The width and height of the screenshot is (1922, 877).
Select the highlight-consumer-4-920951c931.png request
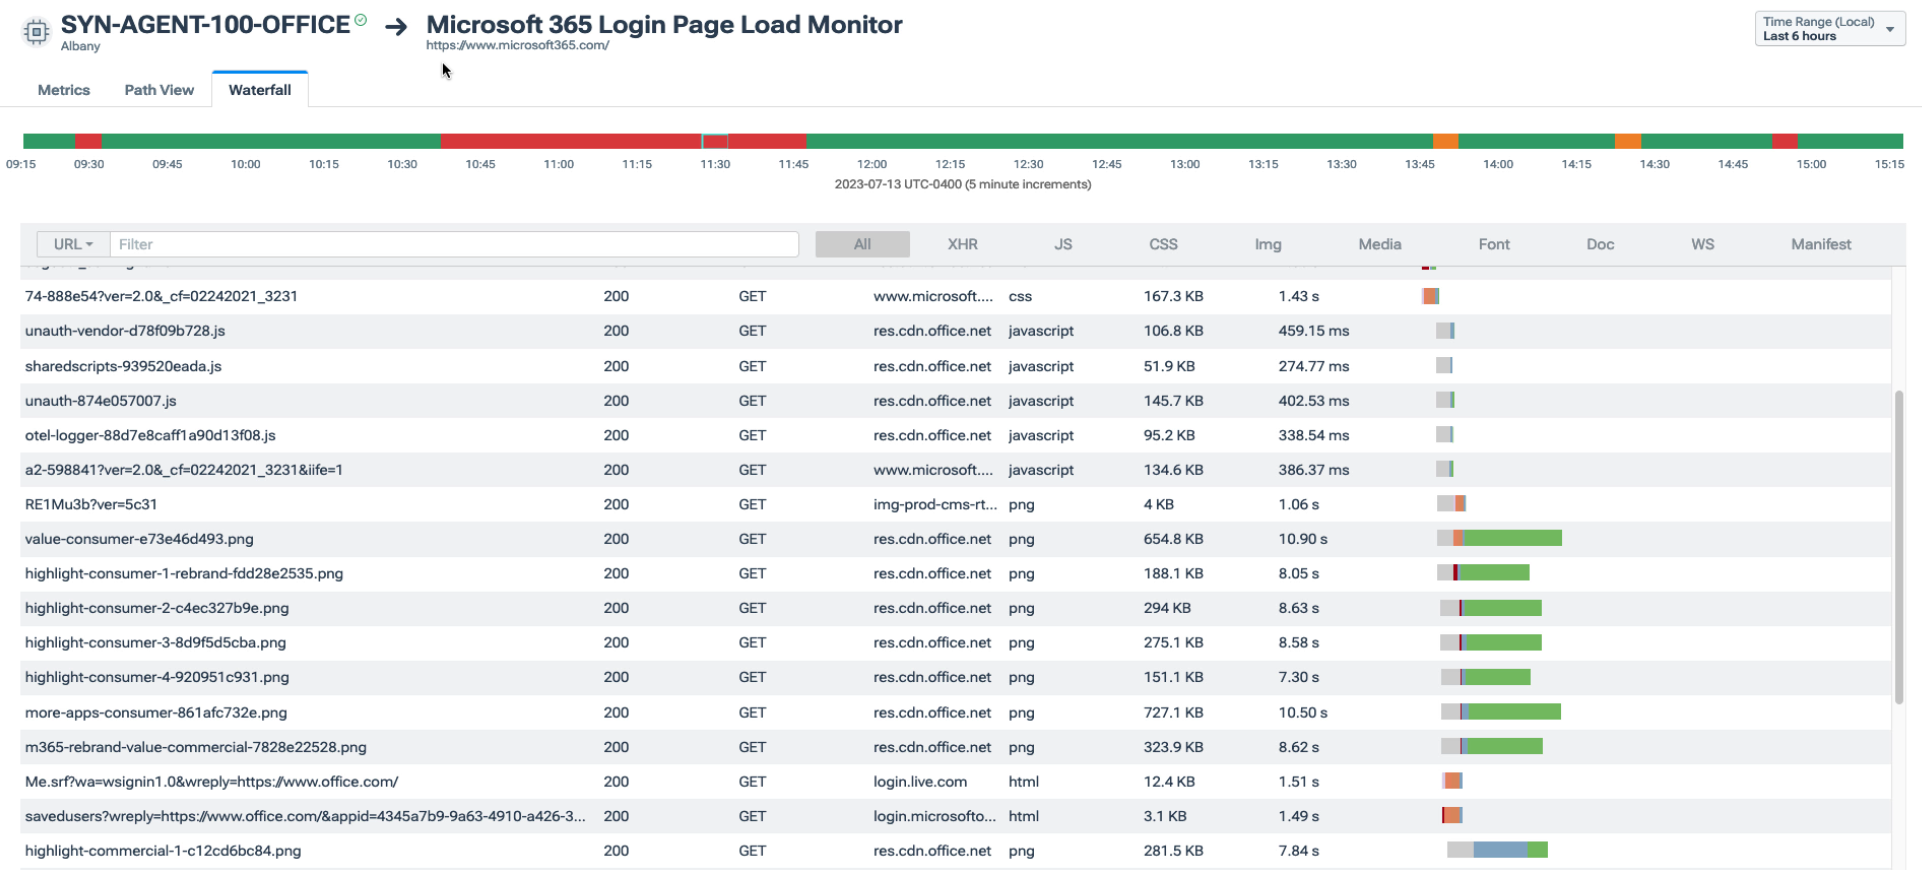click(x=955, y=677)
